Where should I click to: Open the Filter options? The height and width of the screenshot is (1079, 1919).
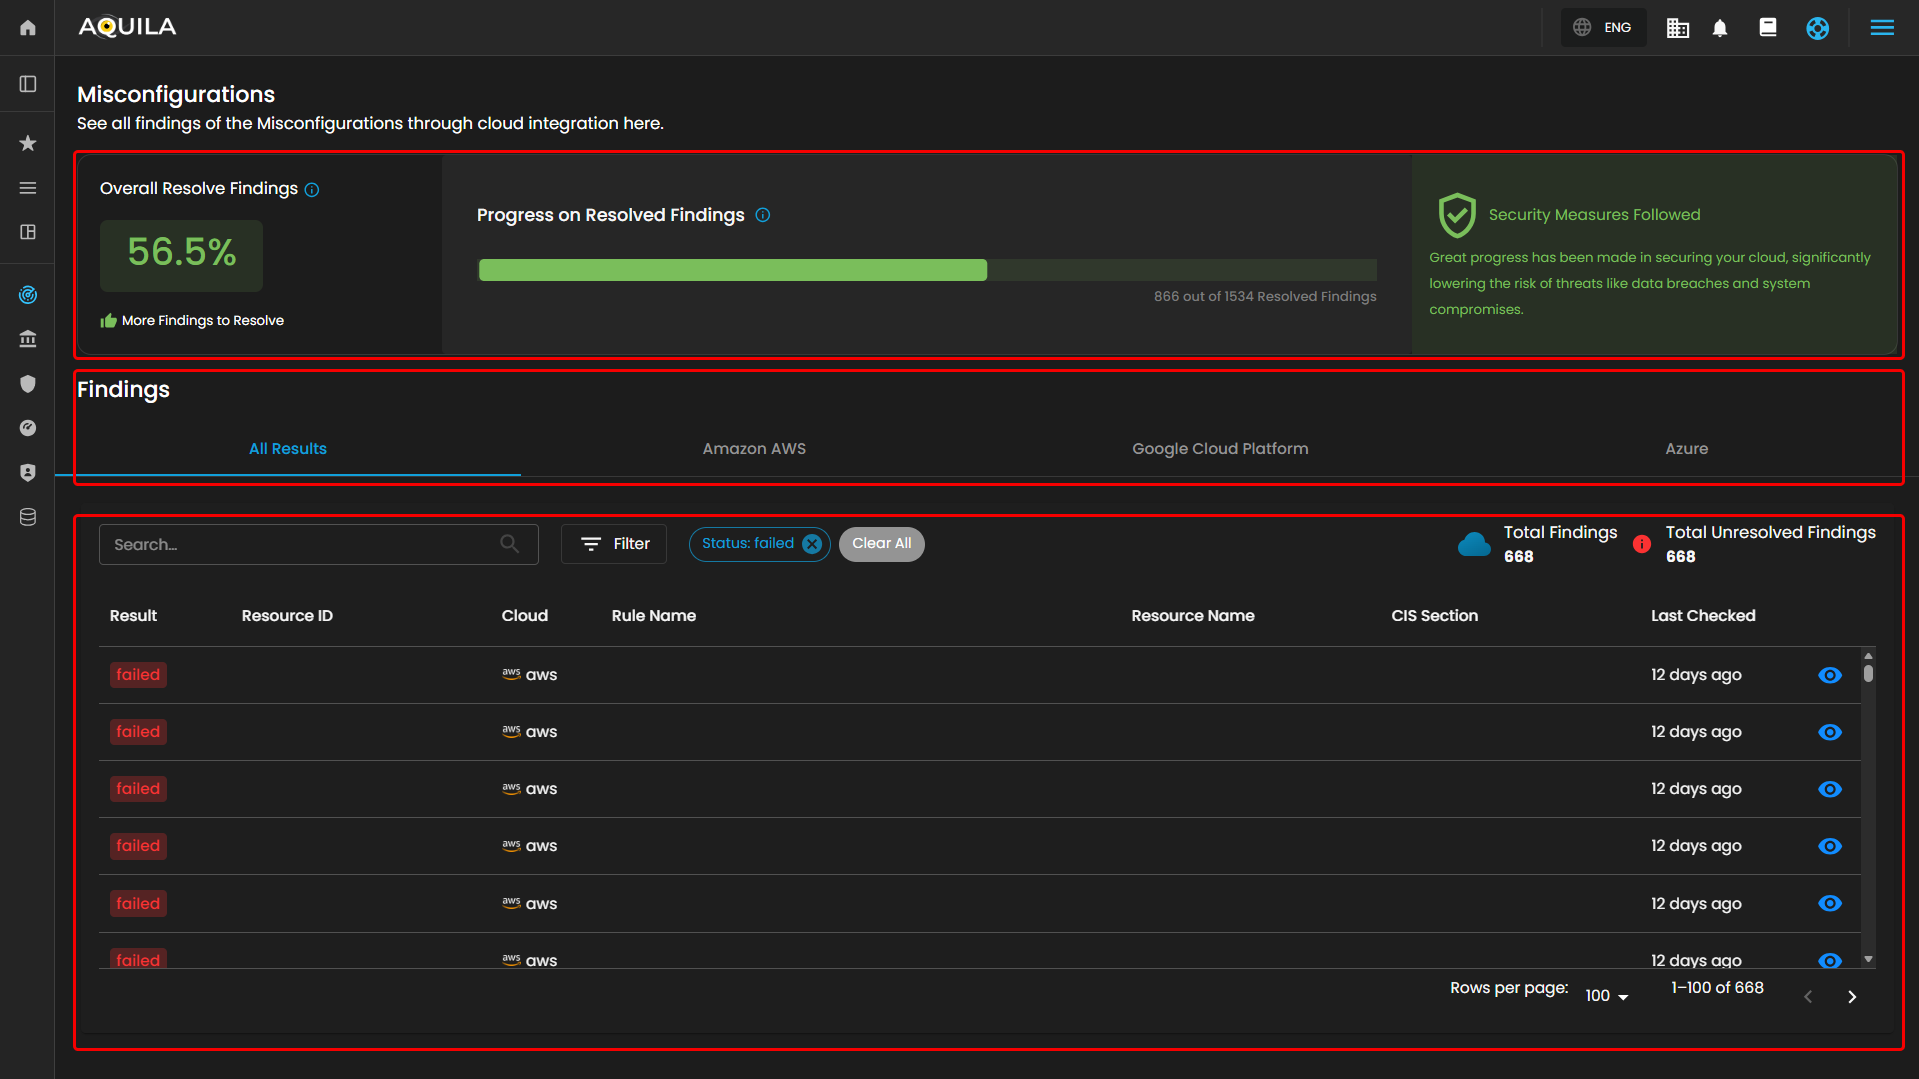[x=614, y=544]
